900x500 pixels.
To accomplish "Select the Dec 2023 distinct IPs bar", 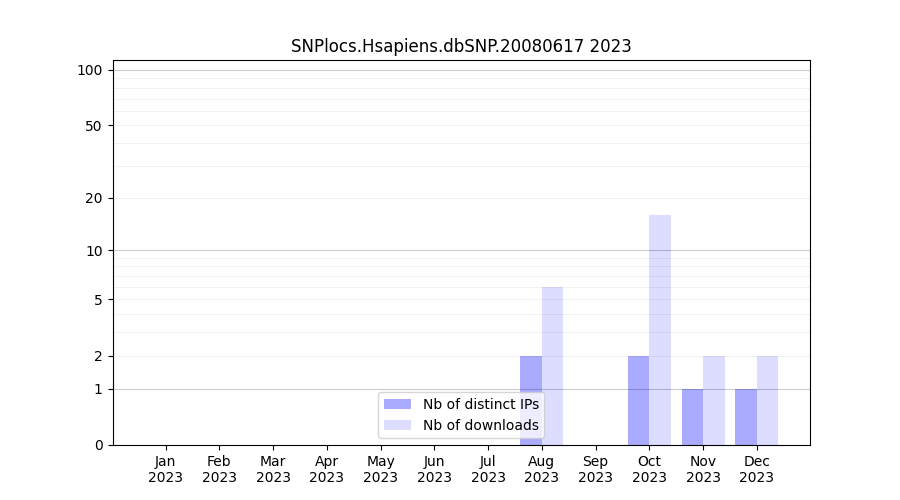I will pos(746,417).
